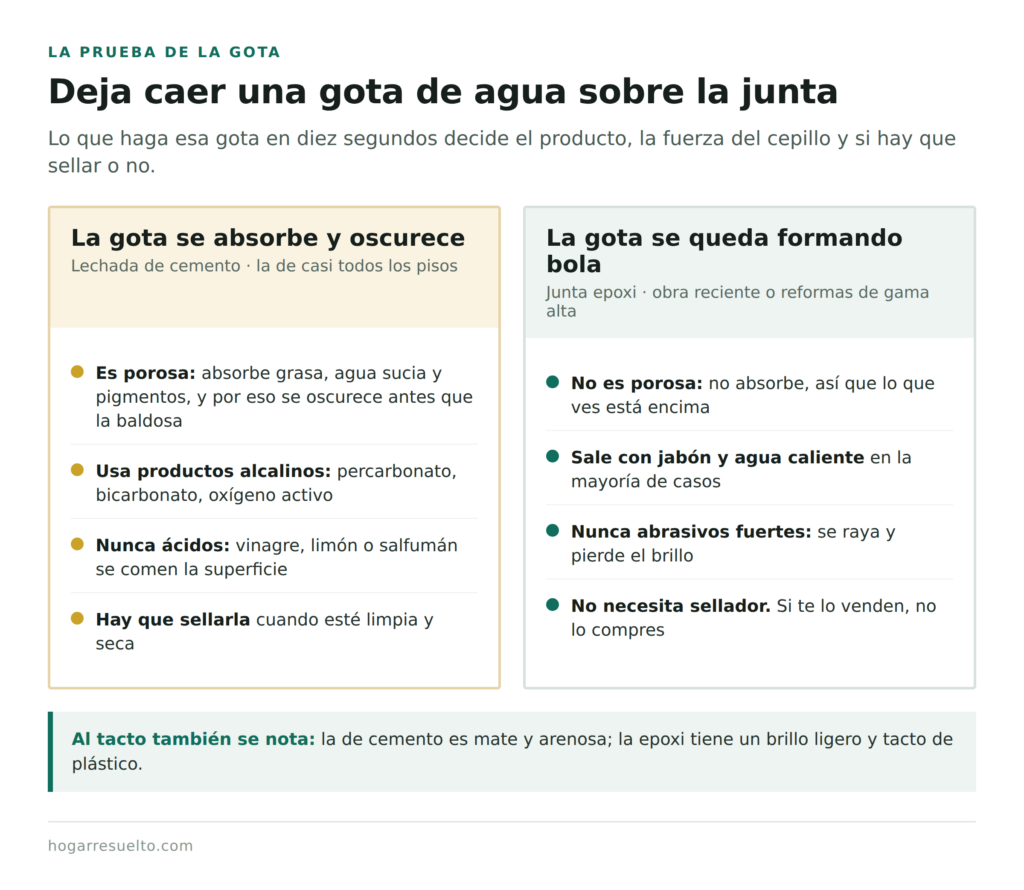The width and height of the screenshot is (1024, 890).
Task: Click the headline 'Deja caer una gota de agua sobre la junta'
Action: (443, 91)
